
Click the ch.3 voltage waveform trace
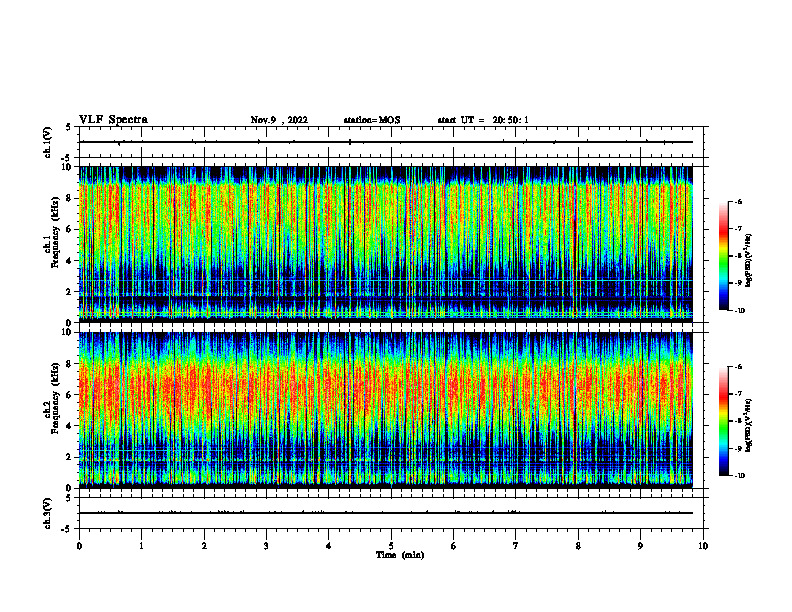coord(386,513)
